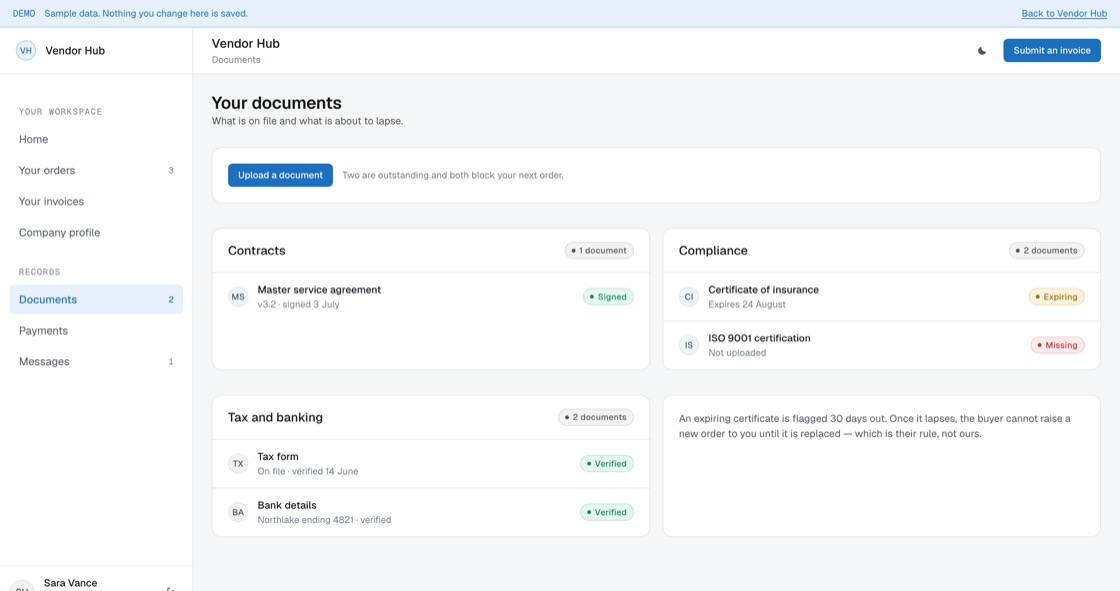Click the Your orders count badge 3
This screenshot has width=1120, height=591.
(x=171, y=171)
